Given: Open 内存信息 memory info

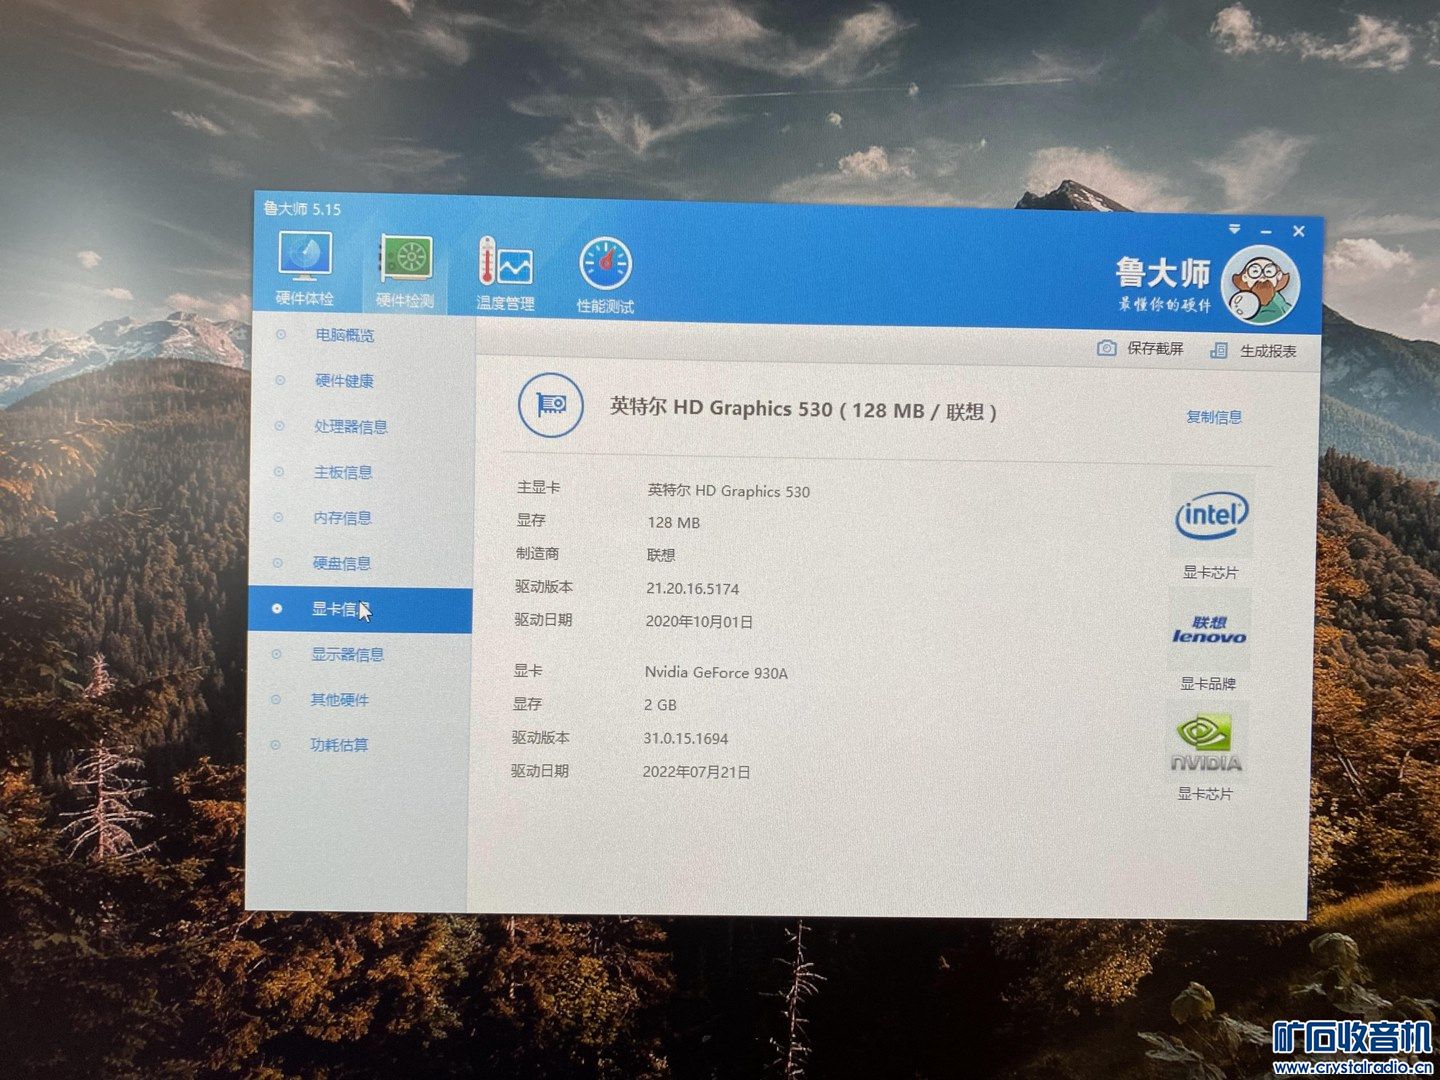Looking at the screenshot, I should (342, 518).
